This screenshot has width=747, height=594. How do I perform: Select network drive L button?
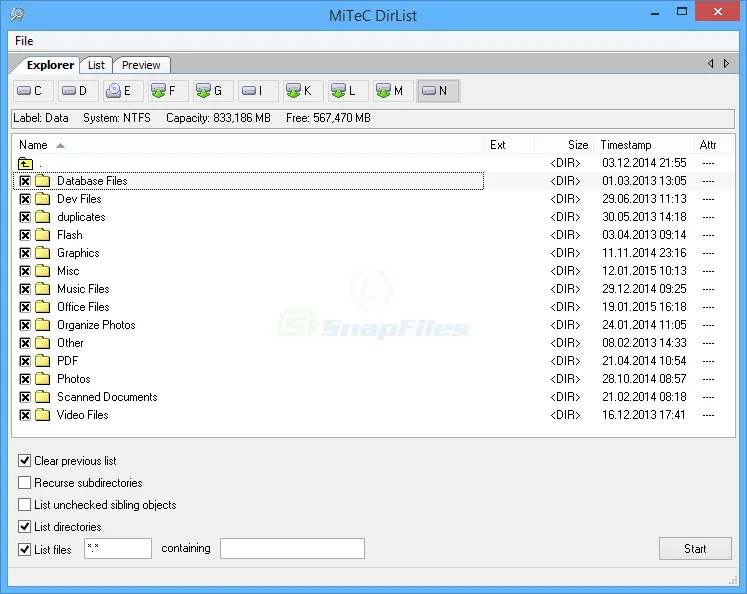coord(348,91)
